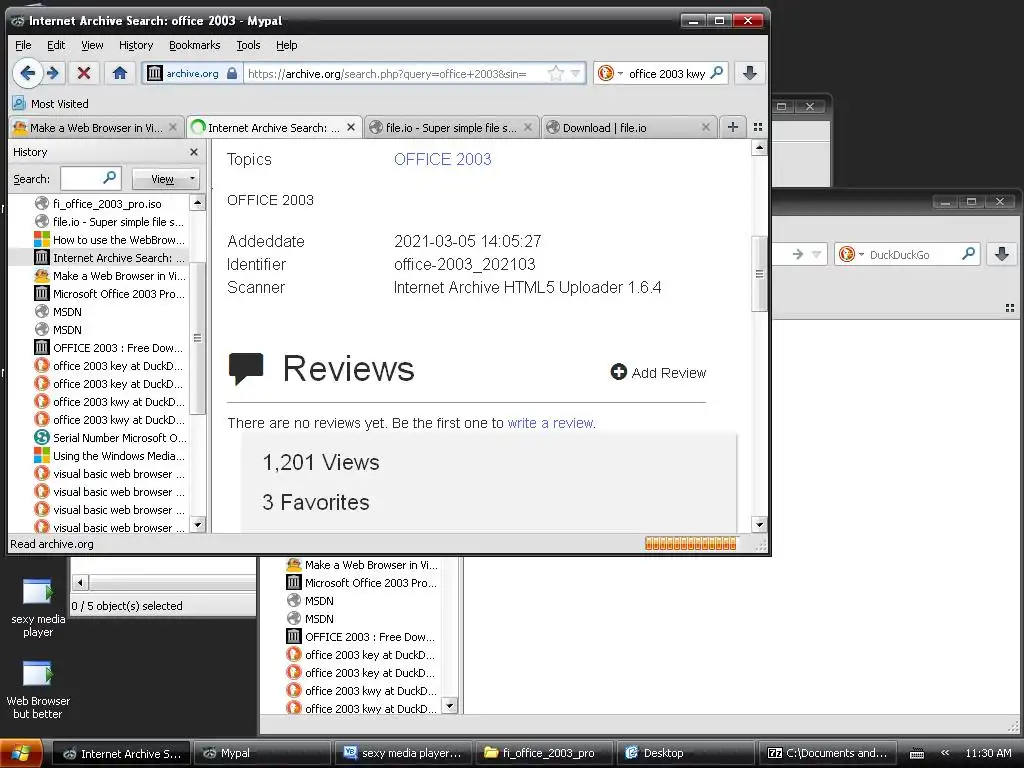This screenshot has height=768, width=1024.
Task: Open the DuckDuckGo search engine selector
Action: [x=610, y=73]
